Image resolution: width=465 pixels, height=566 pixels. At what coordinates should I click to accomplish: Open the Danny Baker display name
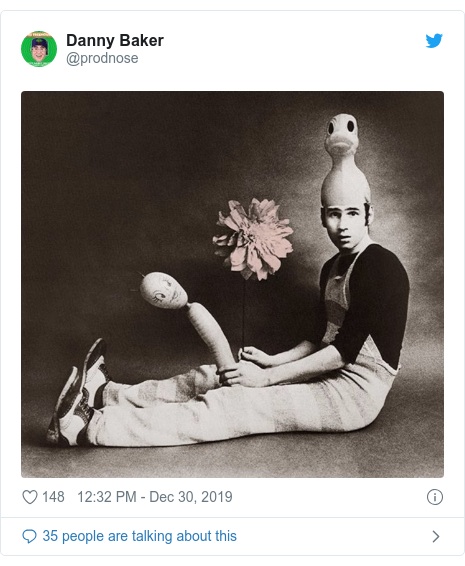[x=115, y=40]
